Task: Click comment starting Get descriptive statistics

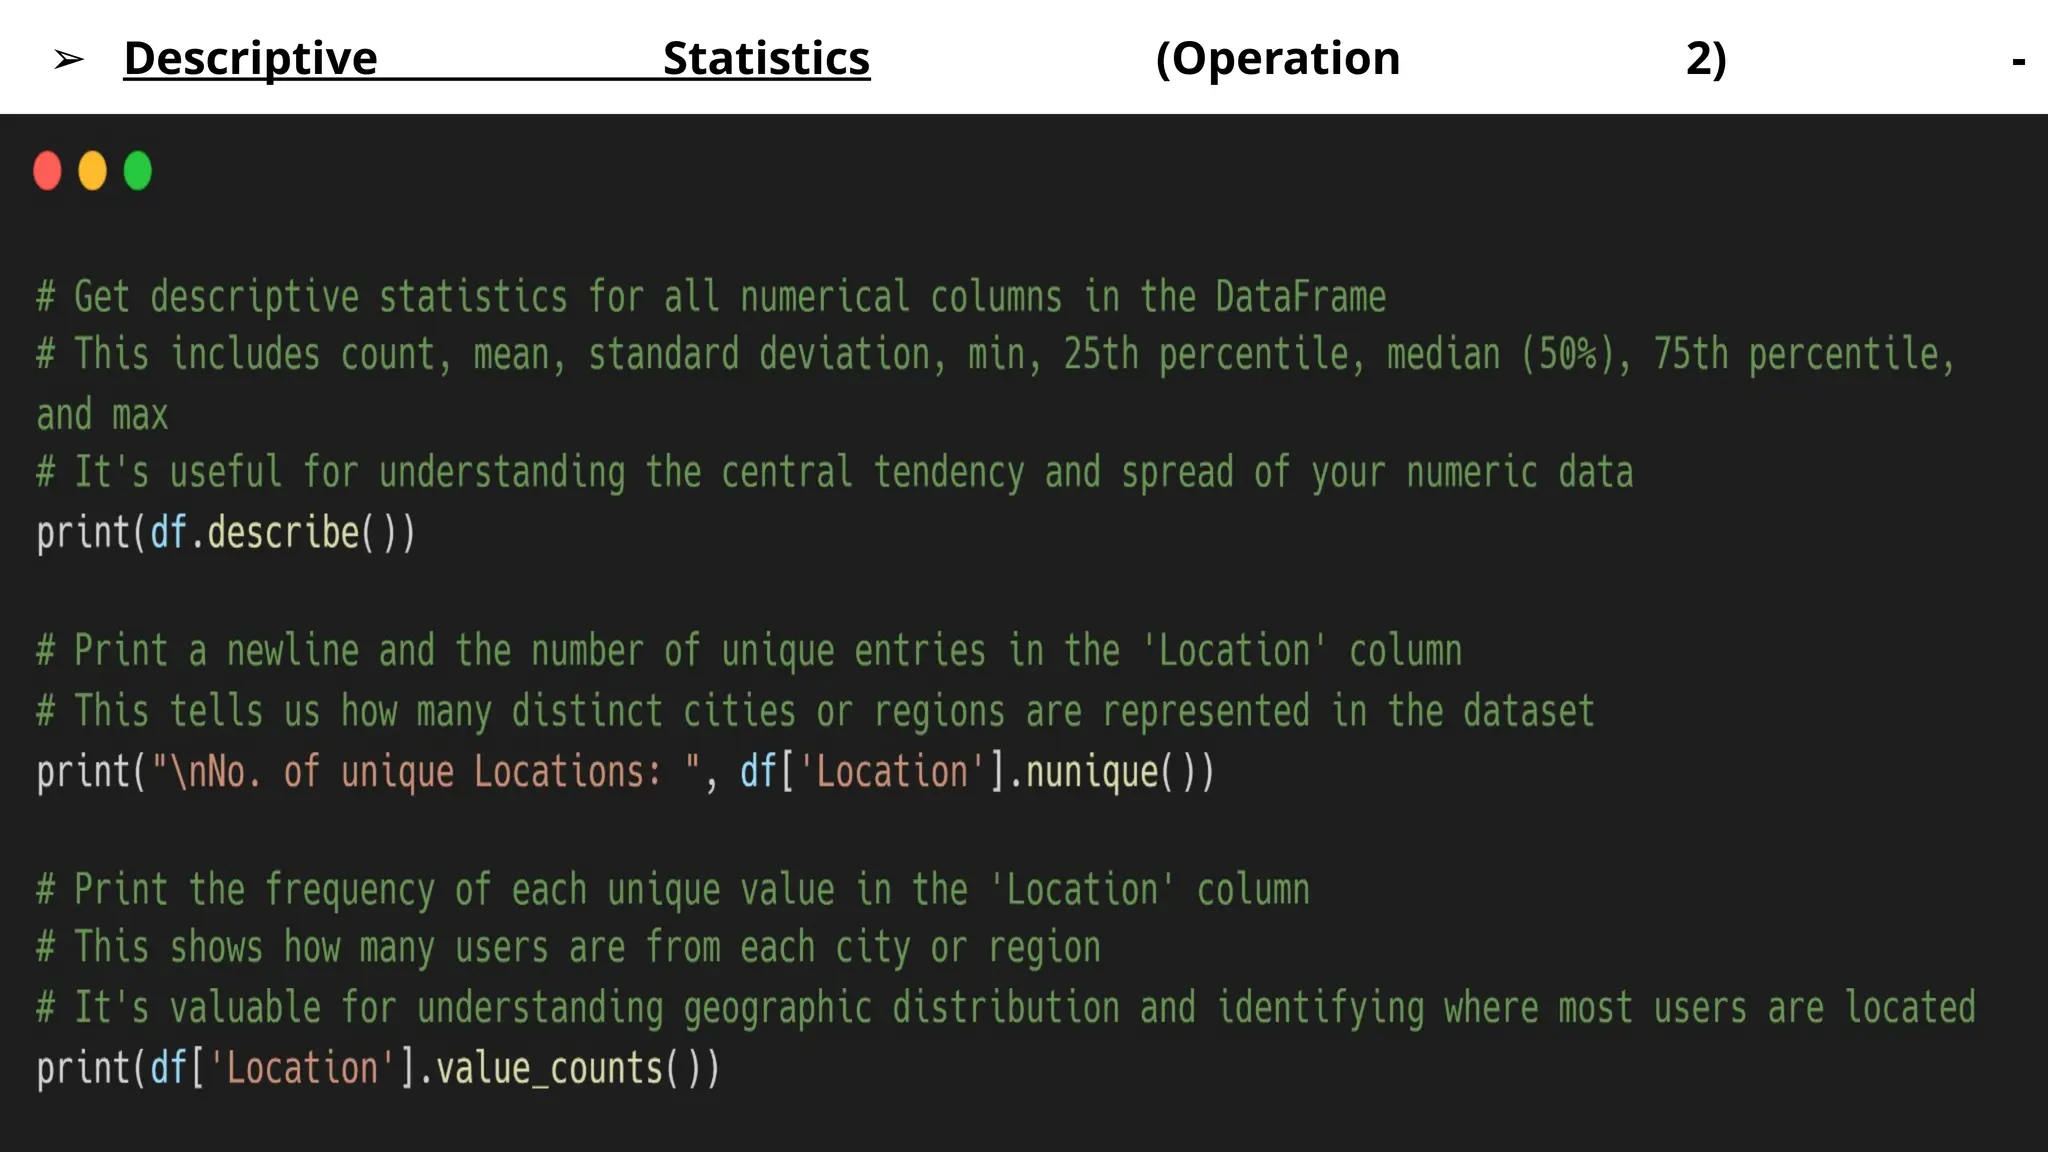Action: [711, 297]
